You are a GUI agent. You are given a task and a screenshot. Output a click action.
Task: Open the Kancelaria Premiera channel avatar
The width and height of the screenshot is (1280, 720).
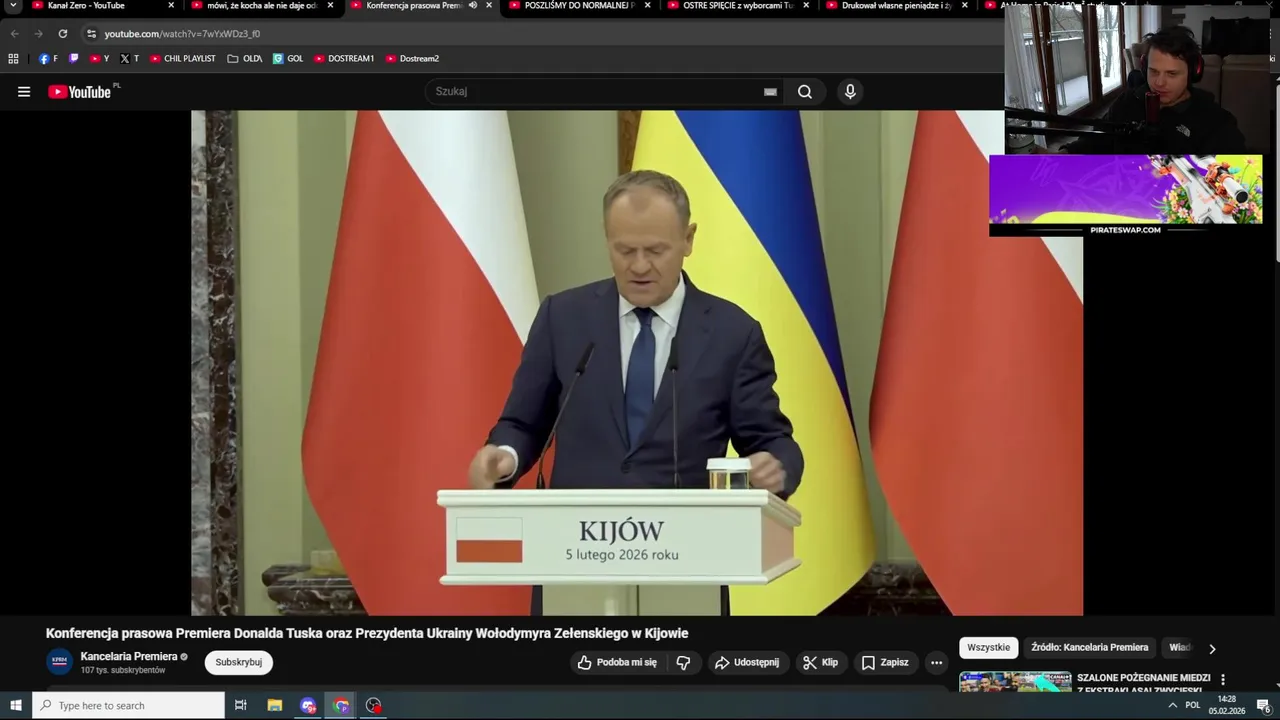click(x=59, y=661)
